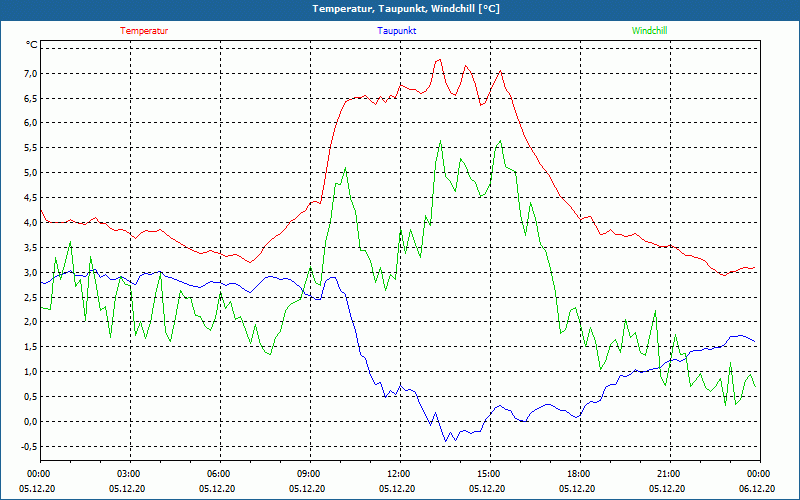Click the '05.12.20' date beneath '15:00'

pyautogui.click(x=487, y=488)
